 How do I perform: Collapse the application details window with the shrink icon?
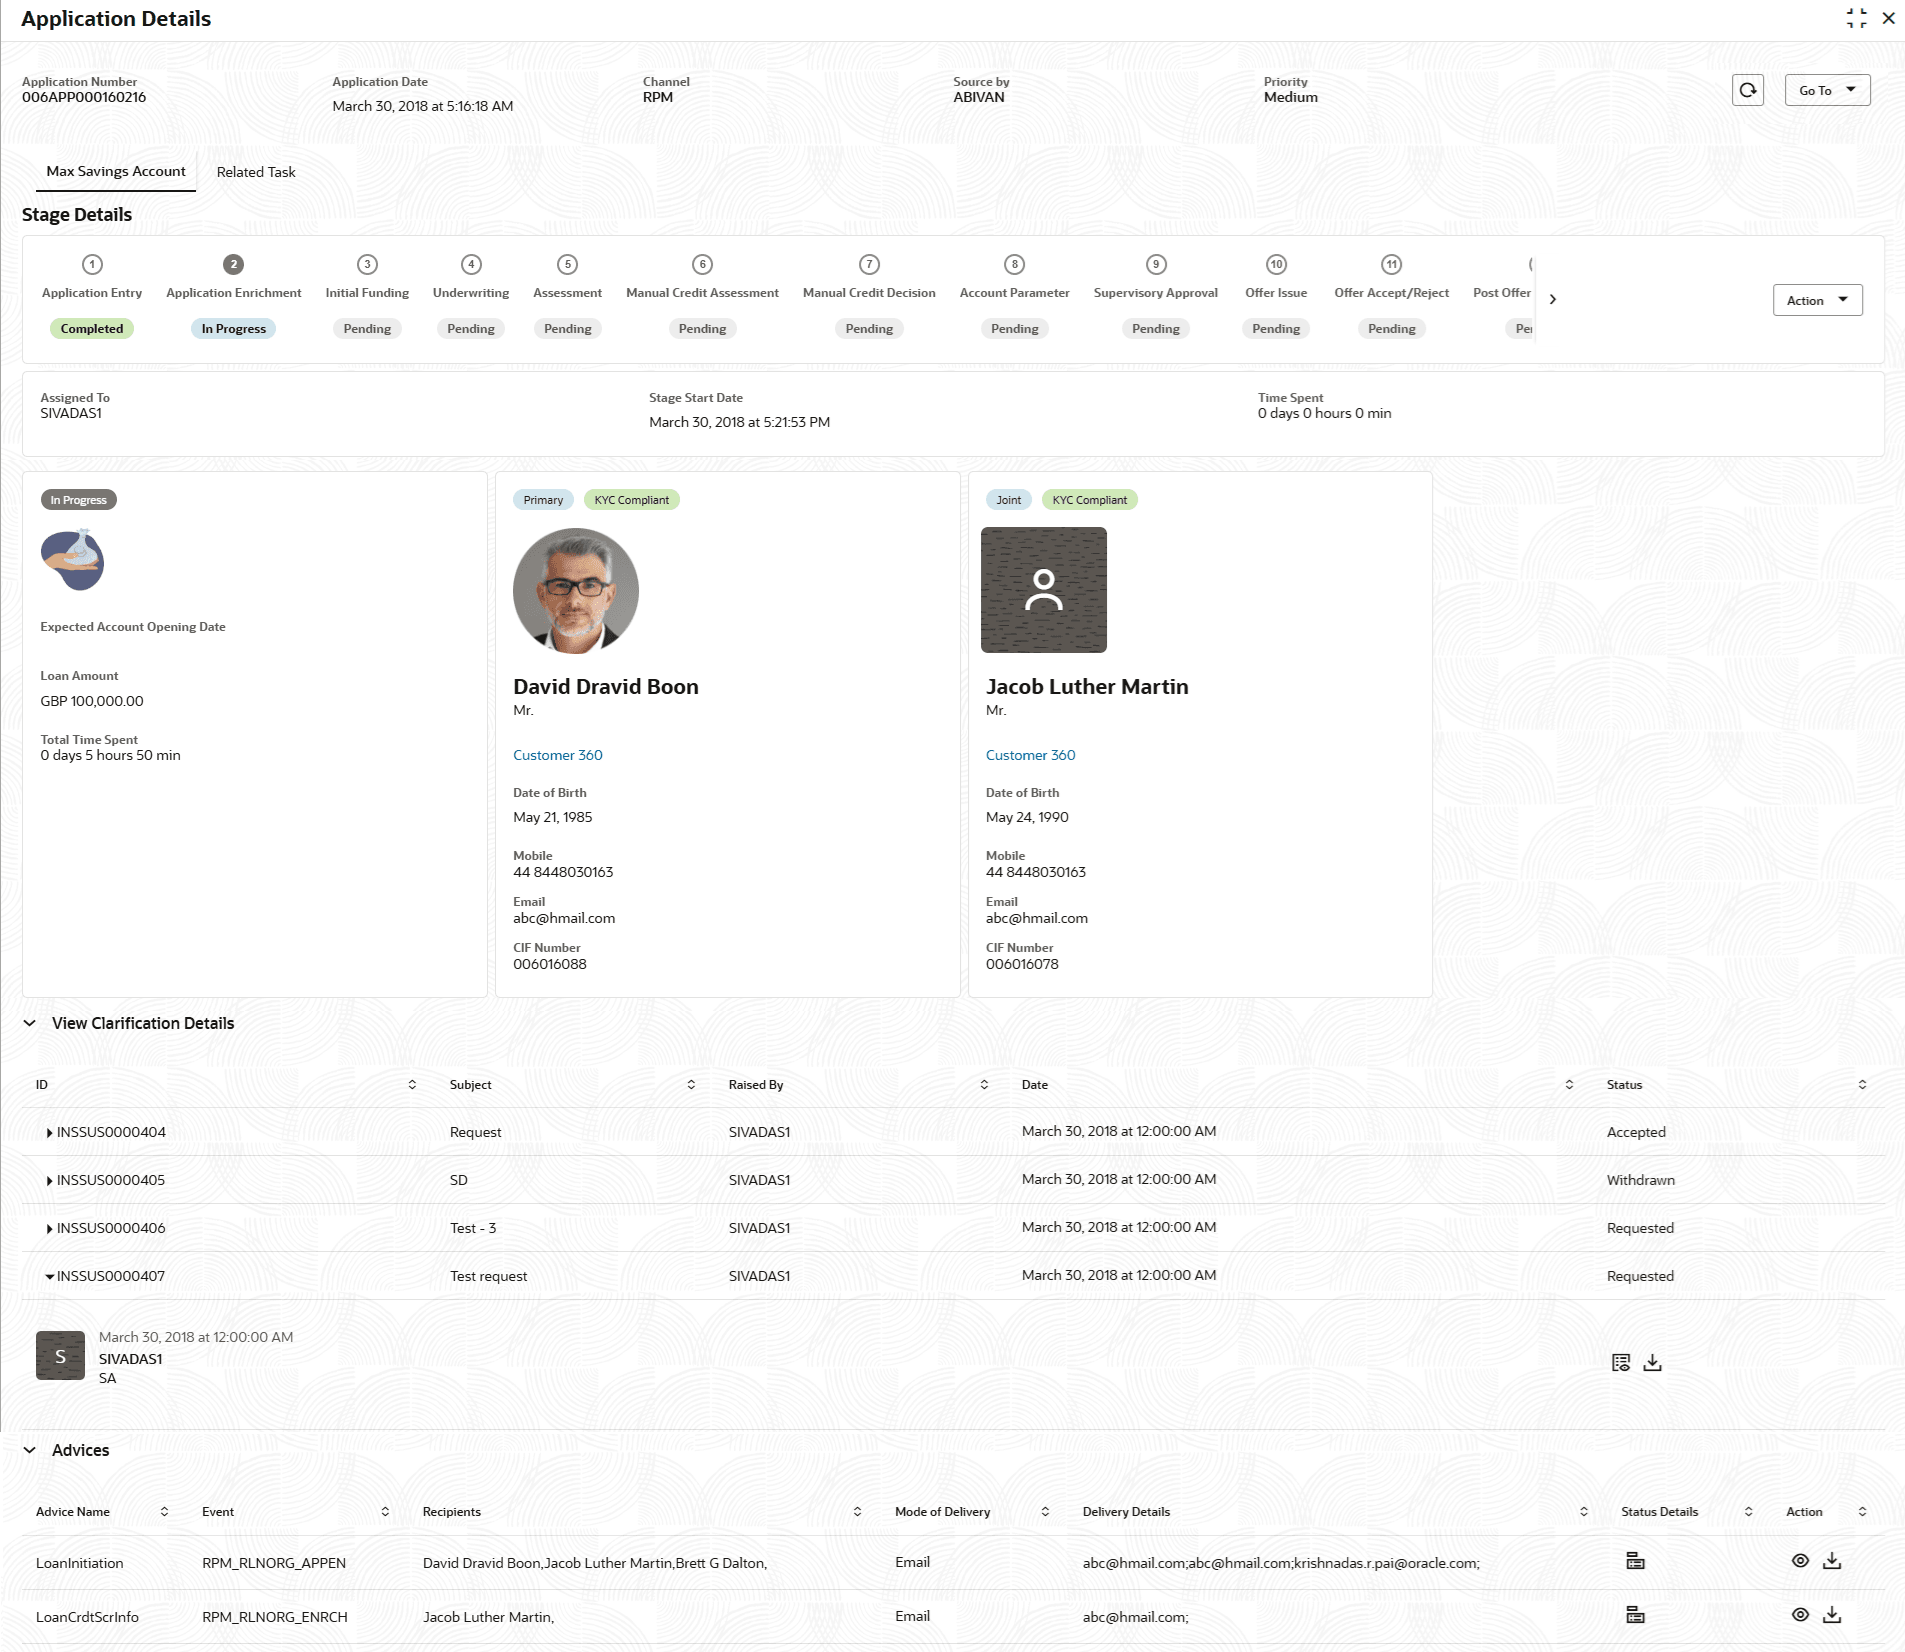coord(1857,18)
